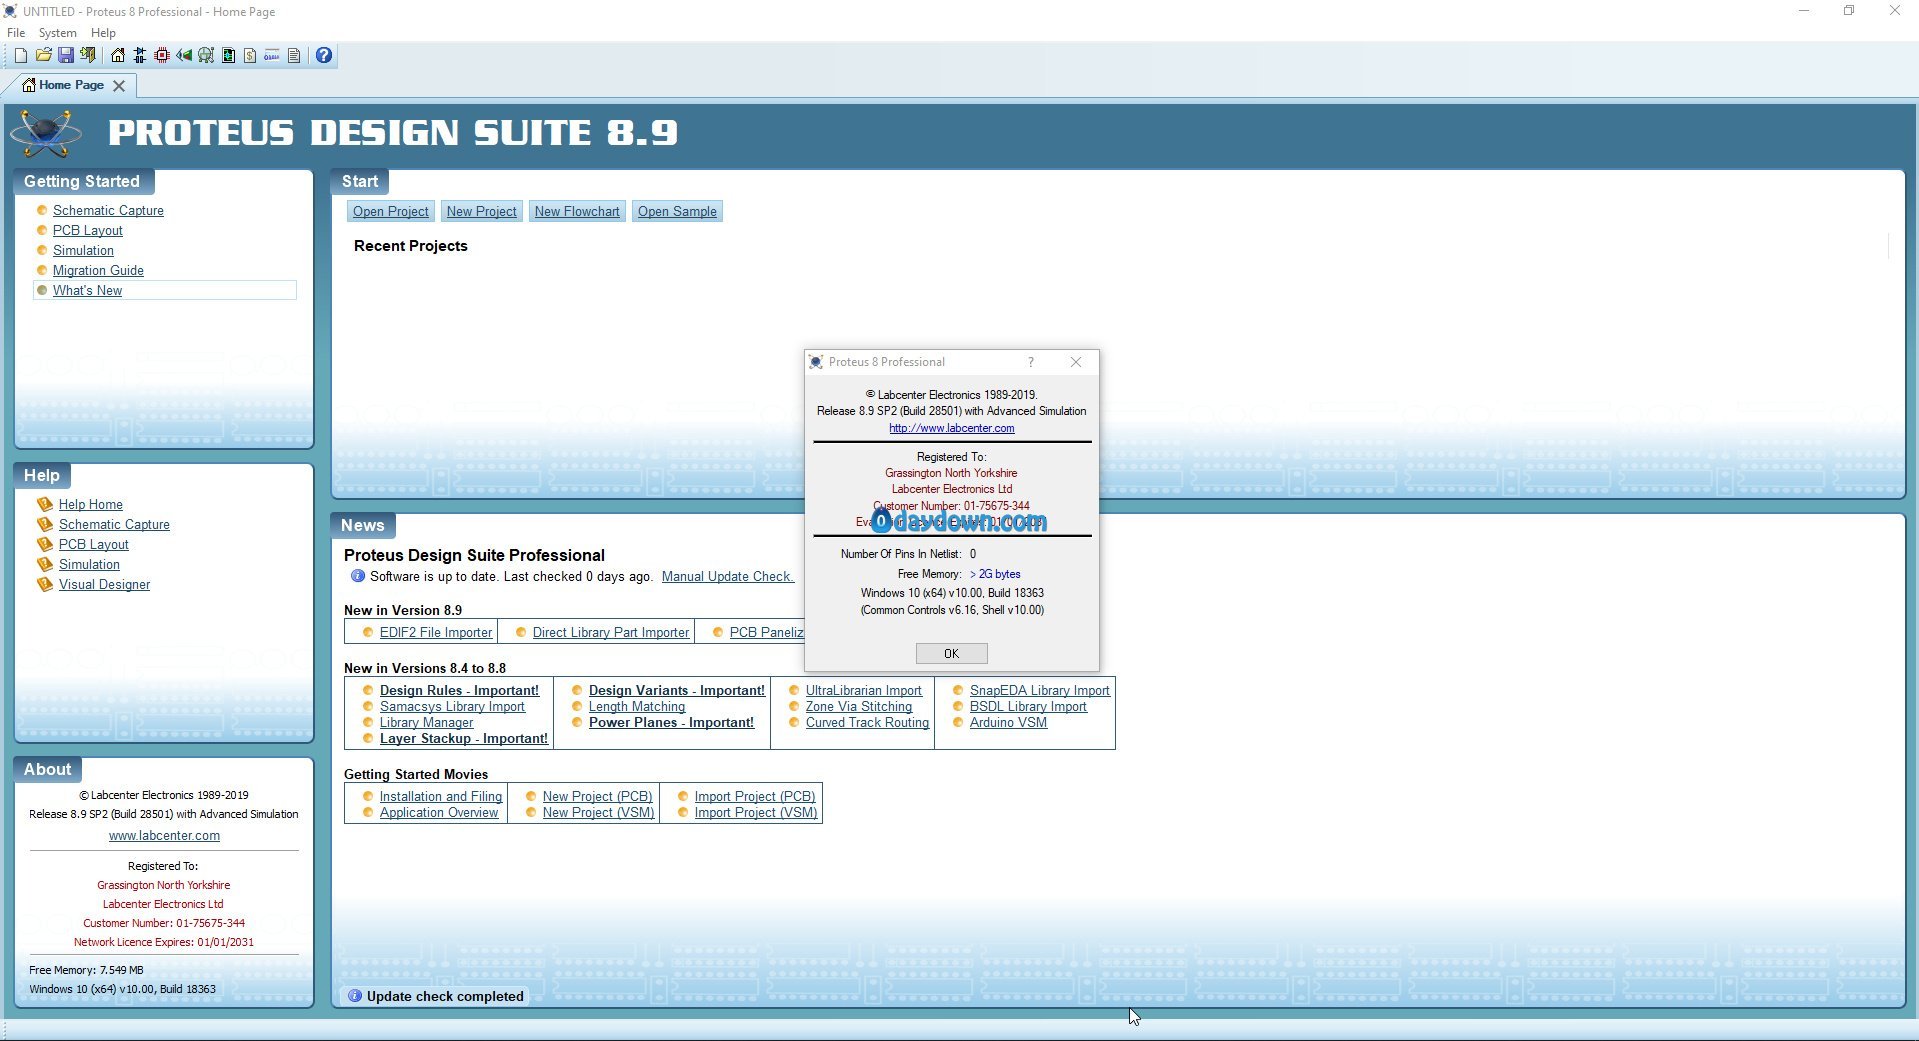Open the Project Notes toolbar icon

pos(294,56)
